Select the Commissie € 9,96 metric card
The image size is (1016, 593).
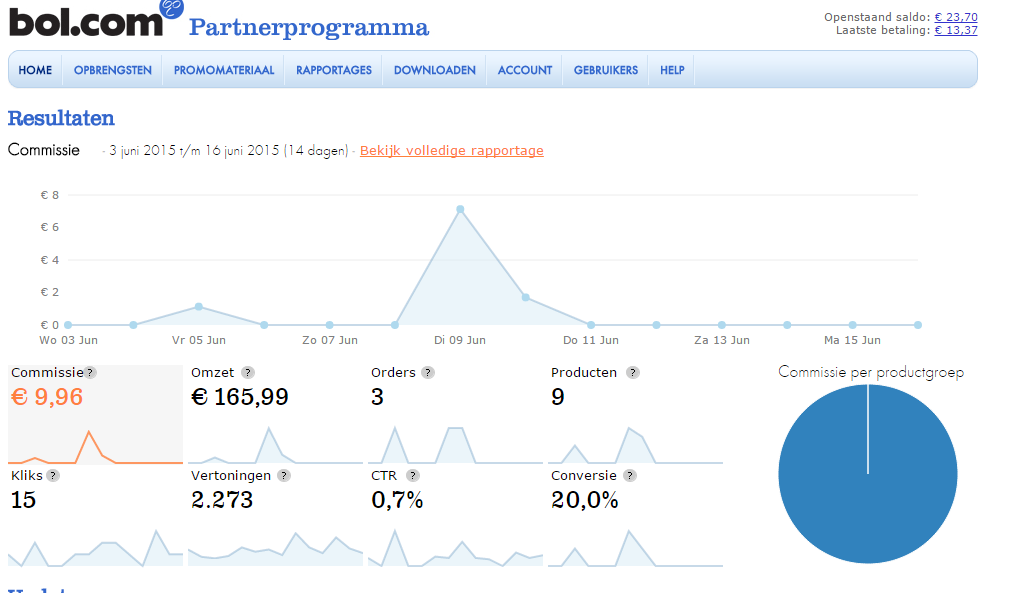pos(95,415)
